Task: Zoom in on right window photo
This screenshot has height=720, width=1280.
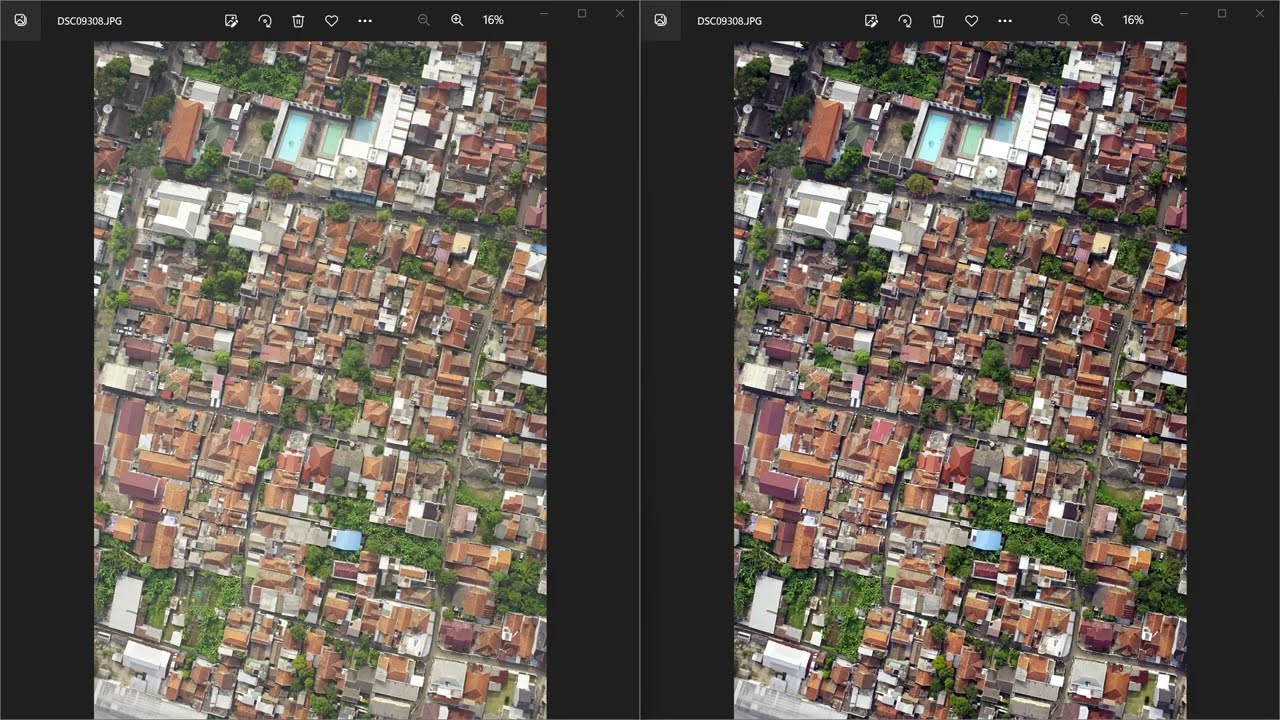Action: click(x=1097, y=20)
